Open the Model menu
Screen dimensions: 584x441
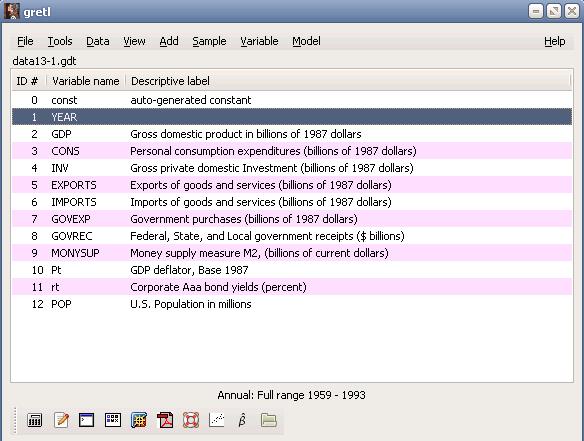click(x=306, y=41)
